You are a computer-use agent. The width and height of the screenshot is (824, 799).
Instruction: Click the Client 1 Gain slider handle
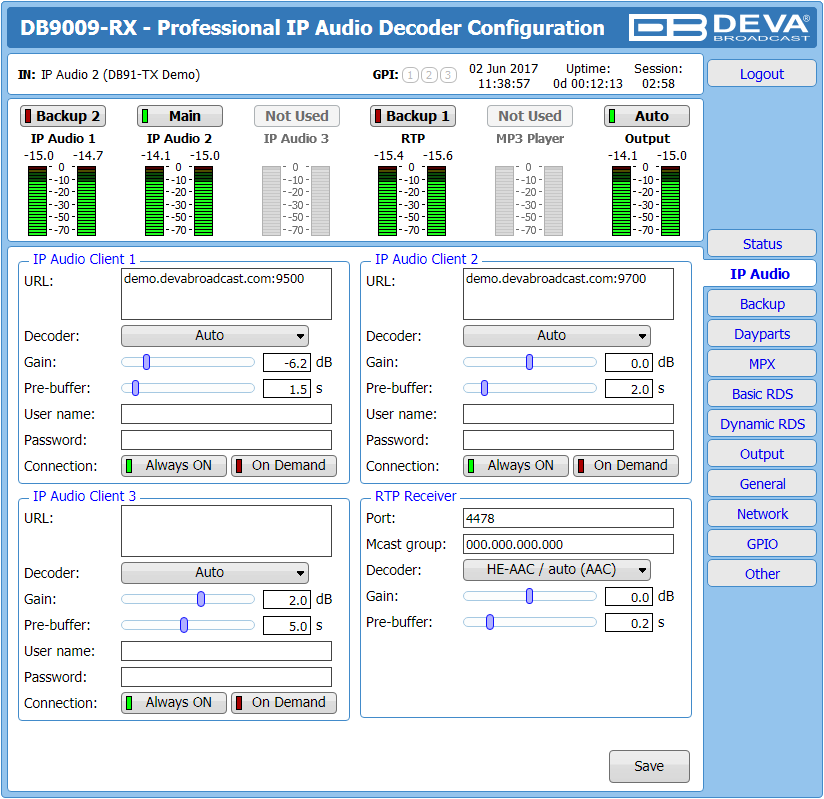point(147,362)
